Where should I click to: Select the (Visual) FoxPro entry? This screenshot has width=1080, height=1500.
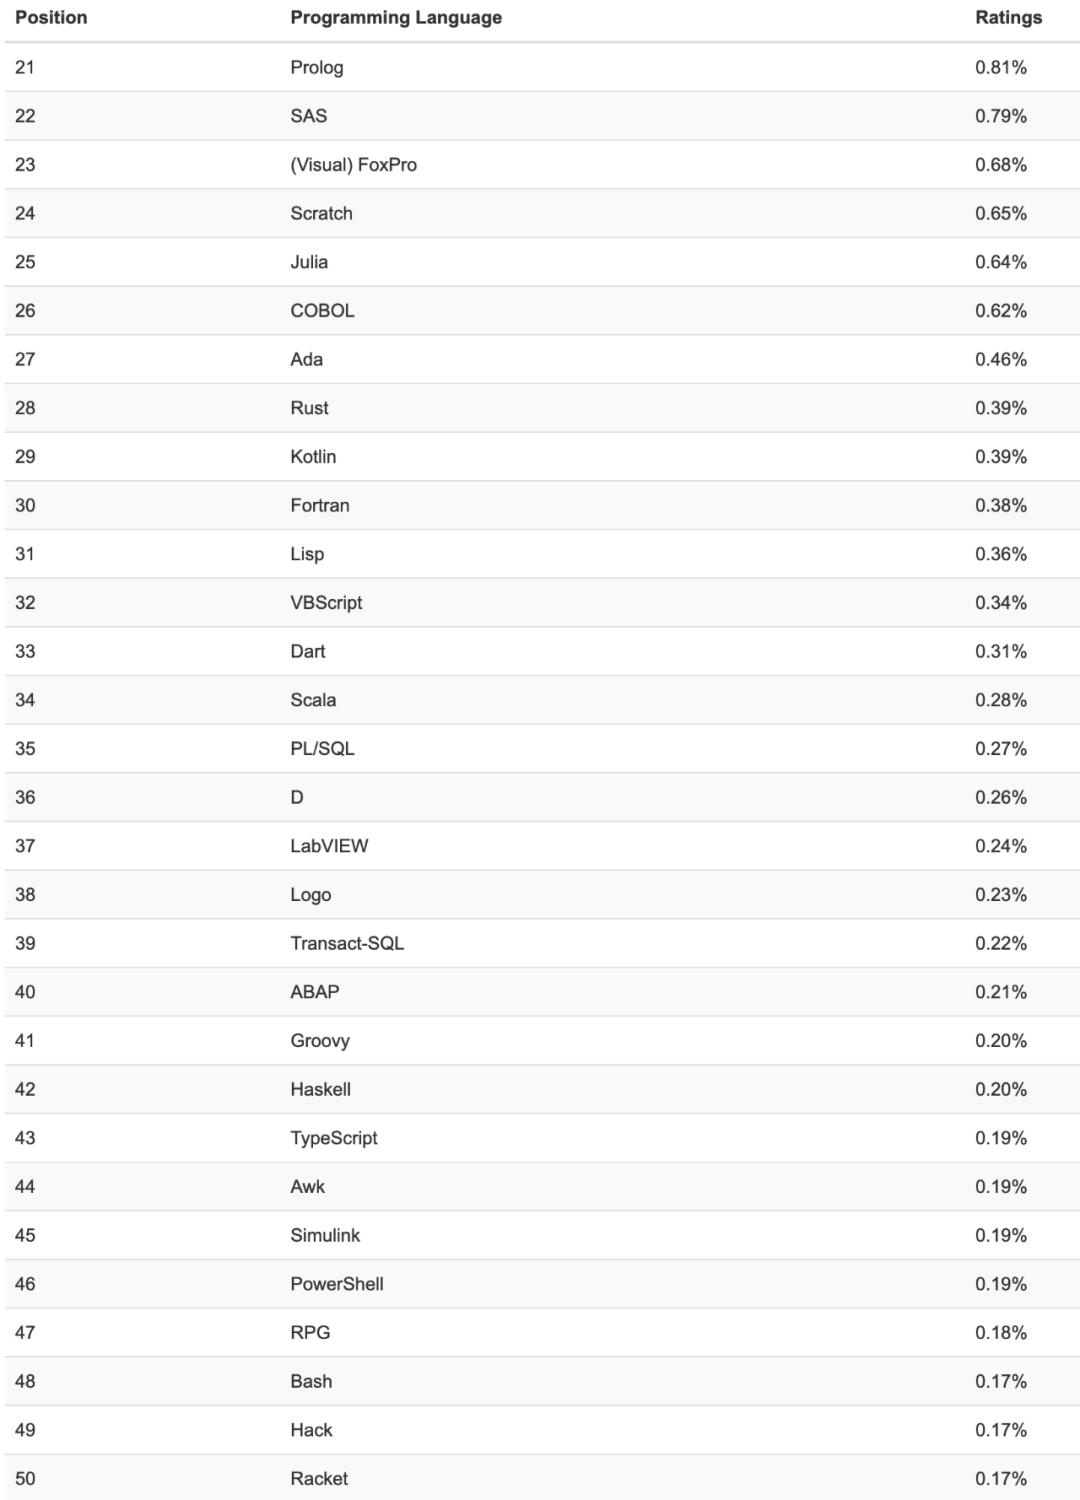353,164
